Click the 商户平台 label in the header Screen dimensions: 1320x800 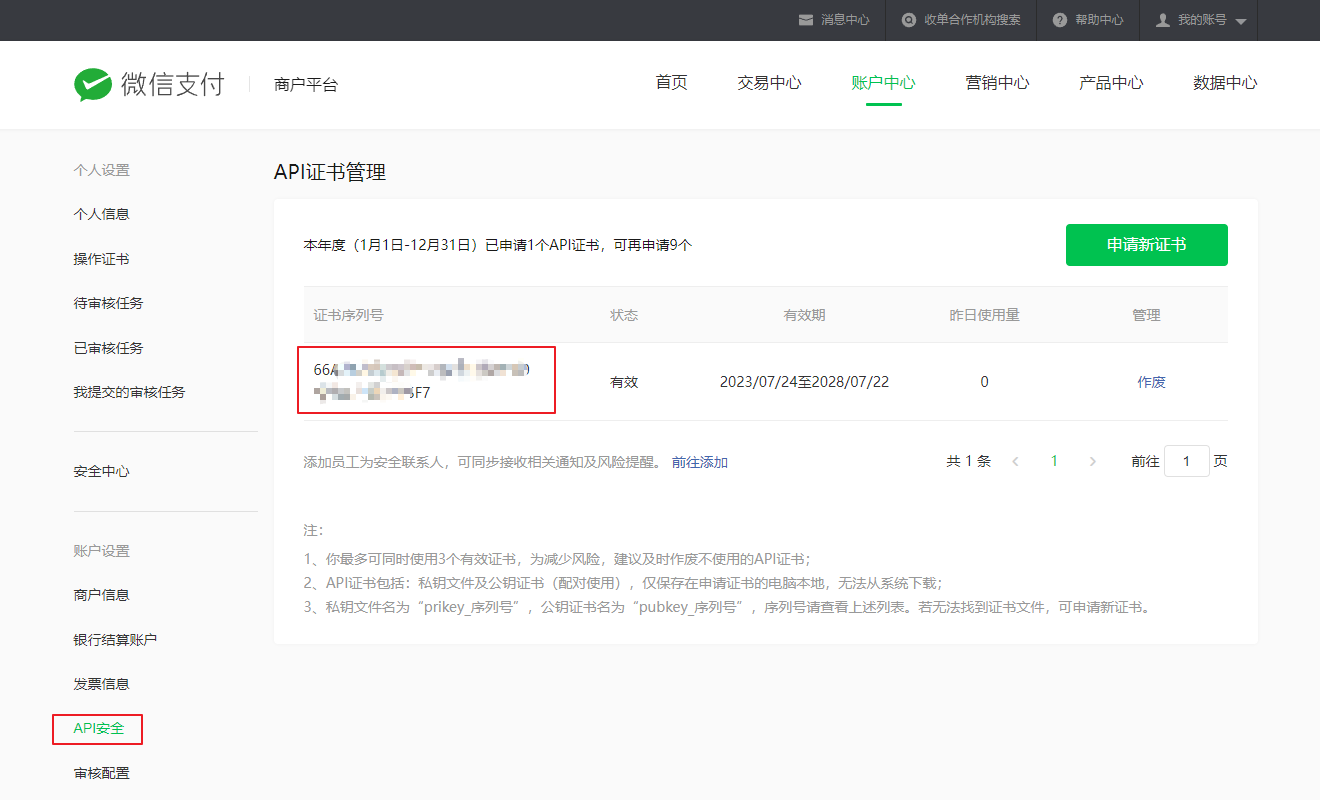pyautogui.click(x=306, y=85)
